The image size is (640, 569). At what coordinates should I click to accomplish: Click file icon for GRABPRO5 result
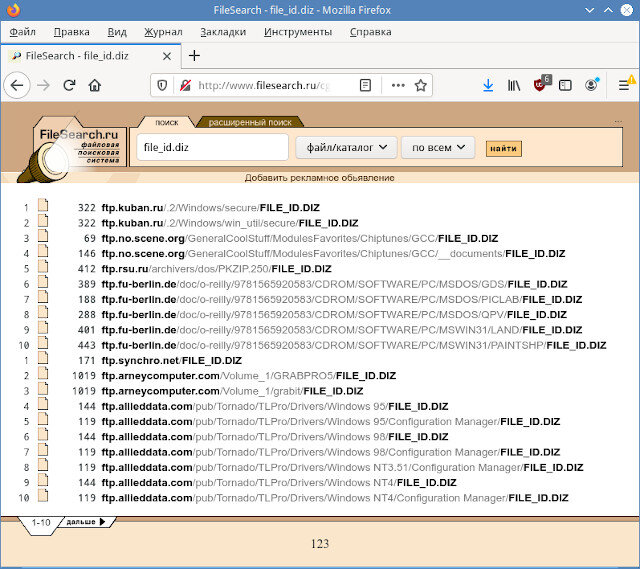click(x=43, y=373)
